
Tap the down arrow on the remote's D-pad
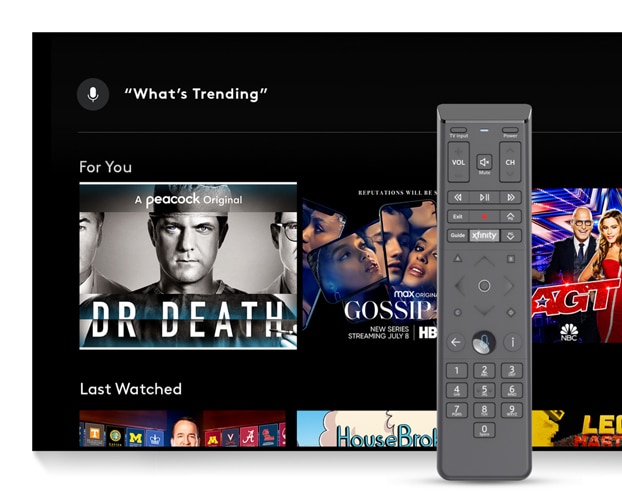(x=484, y=310)
